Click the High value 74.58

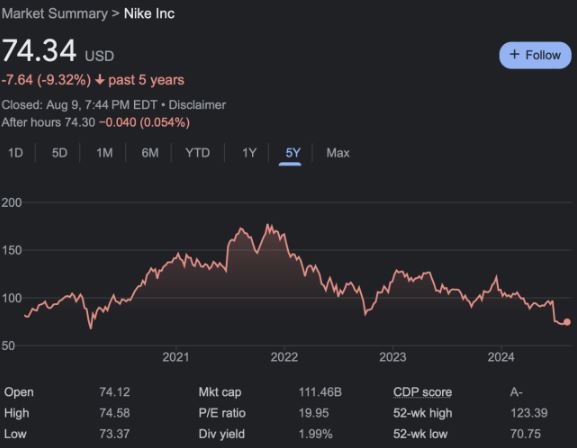pos(114,413)
